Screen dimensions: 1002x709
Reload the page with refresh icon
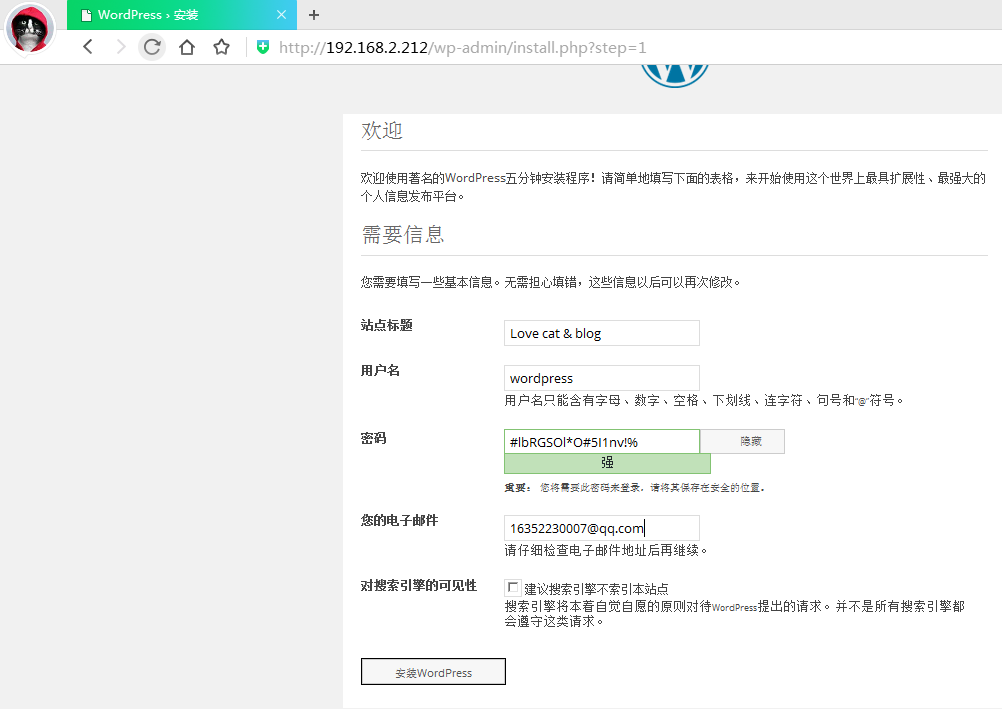(152, 47)
